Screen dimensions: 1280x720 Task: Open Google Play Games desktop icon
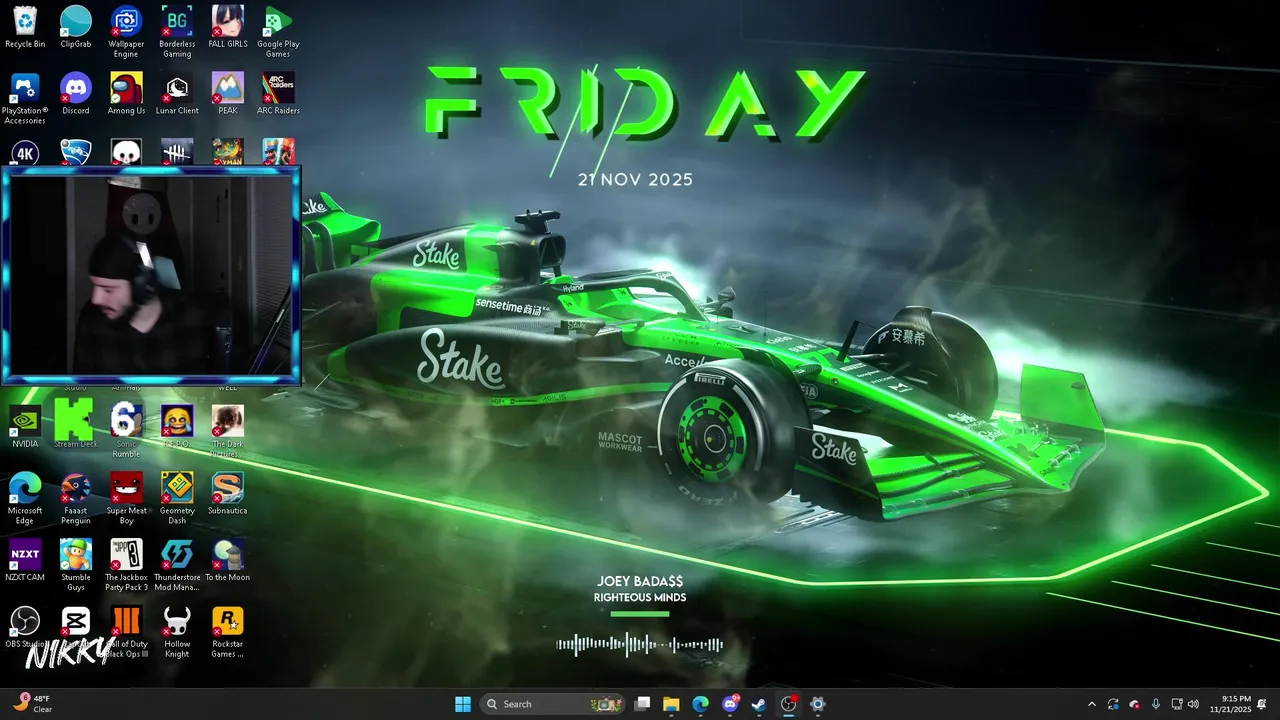tap(278, 33)
